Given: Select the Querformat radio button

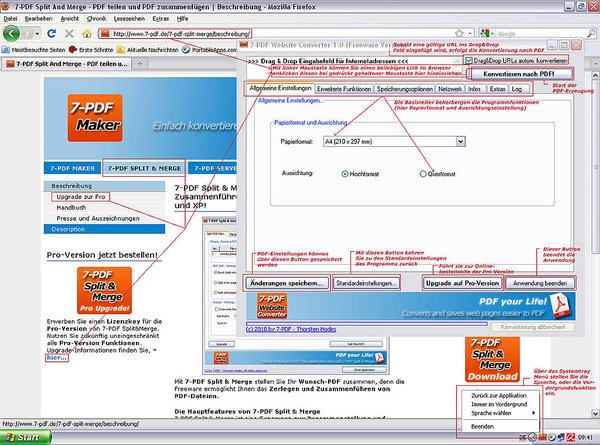Looking at the screenshot, I should point(423,174).
